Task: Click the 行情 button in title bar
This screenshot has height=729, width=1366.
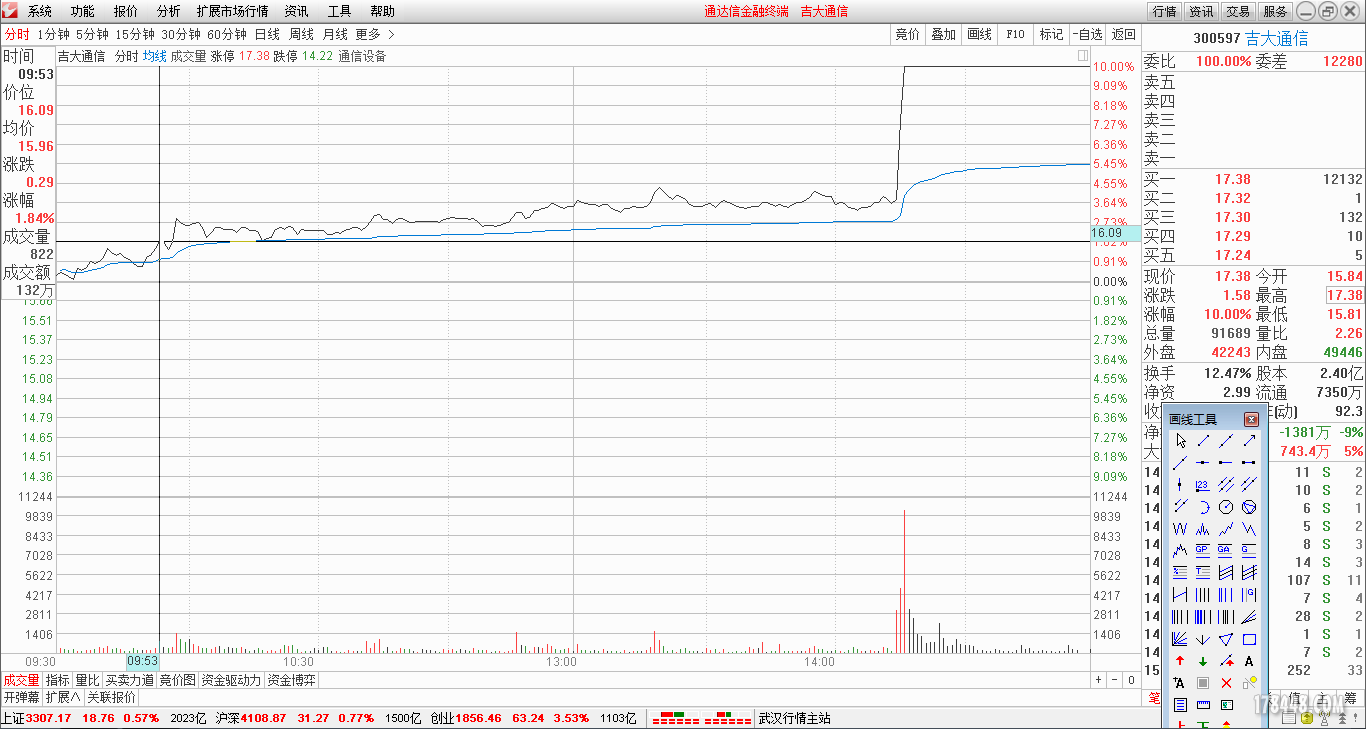Action: [x=1164, y=12]
